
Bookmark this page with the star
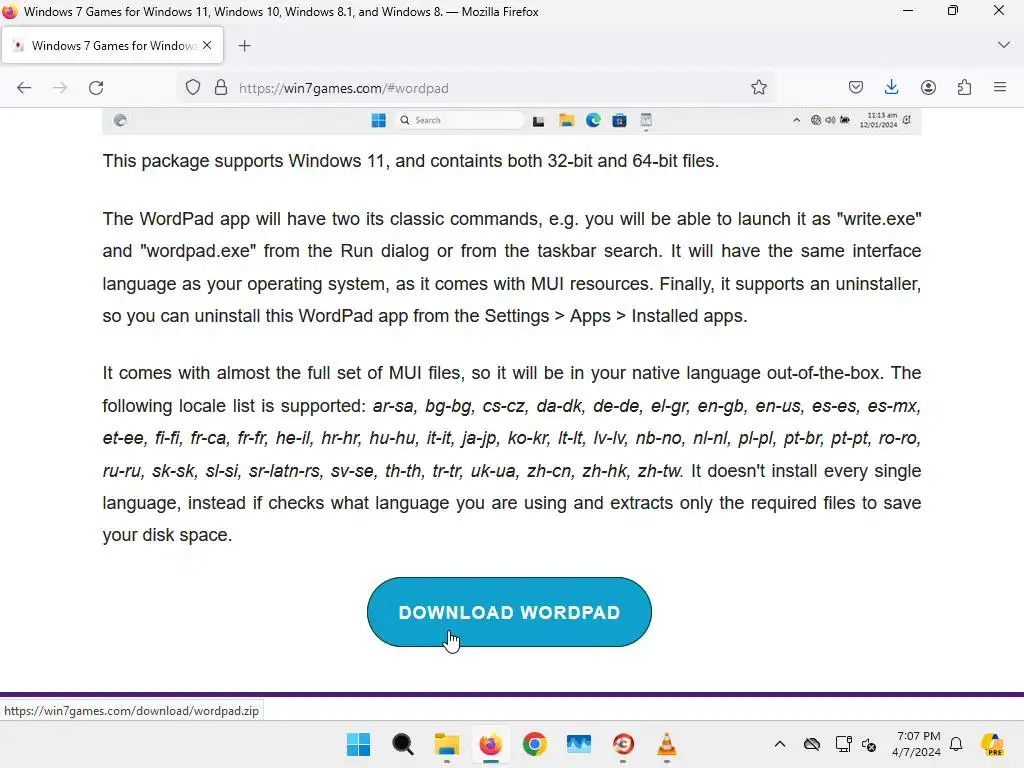(758, 88)
